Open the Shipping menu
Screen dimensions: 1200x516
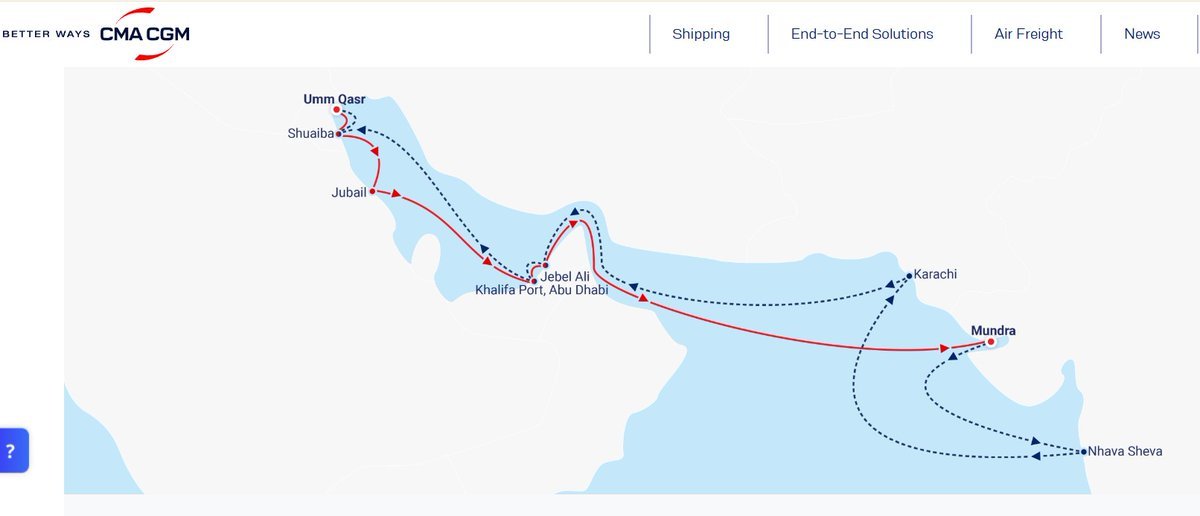pos(701,34)
